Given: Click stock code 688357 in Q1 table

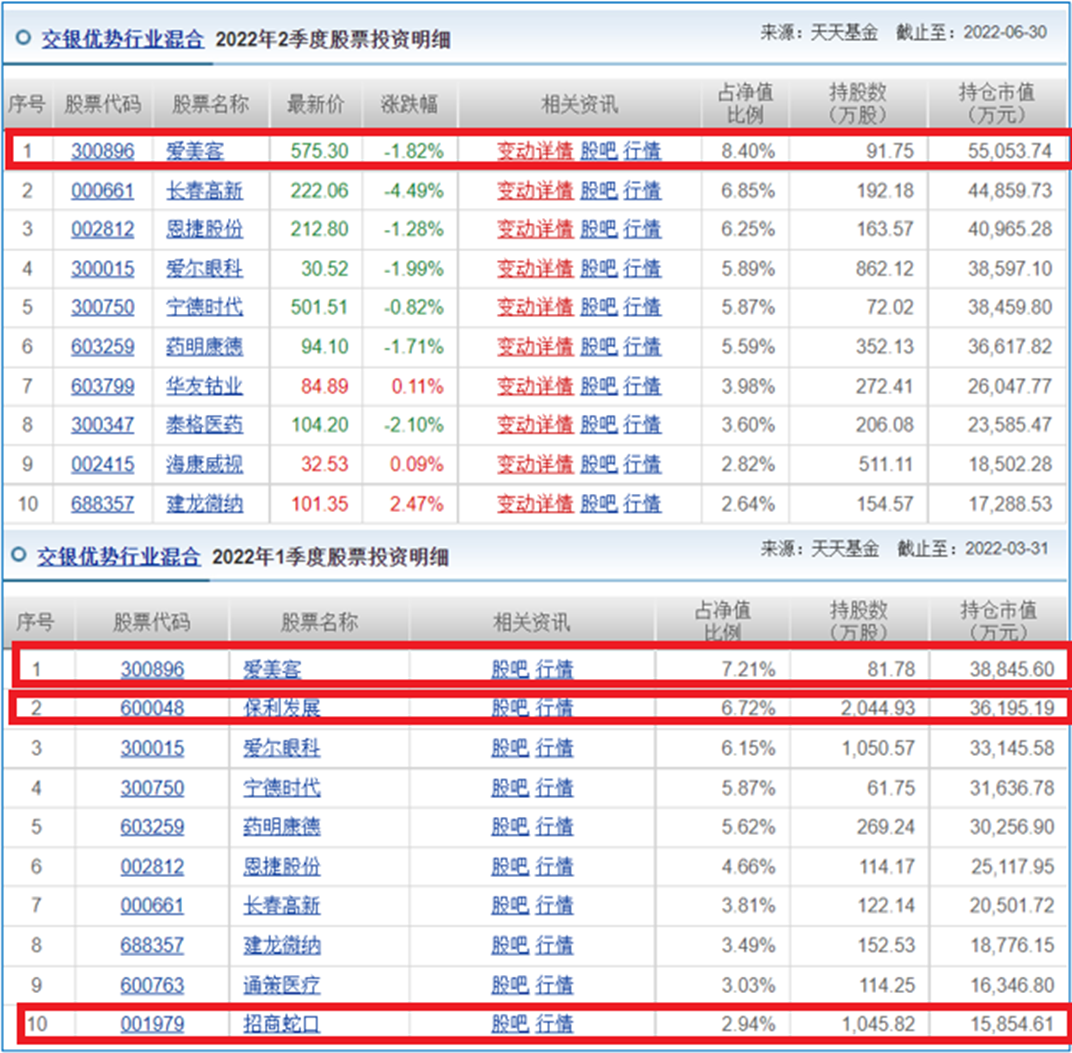Looking at the screenshot, I should click(x=152, y=945).
